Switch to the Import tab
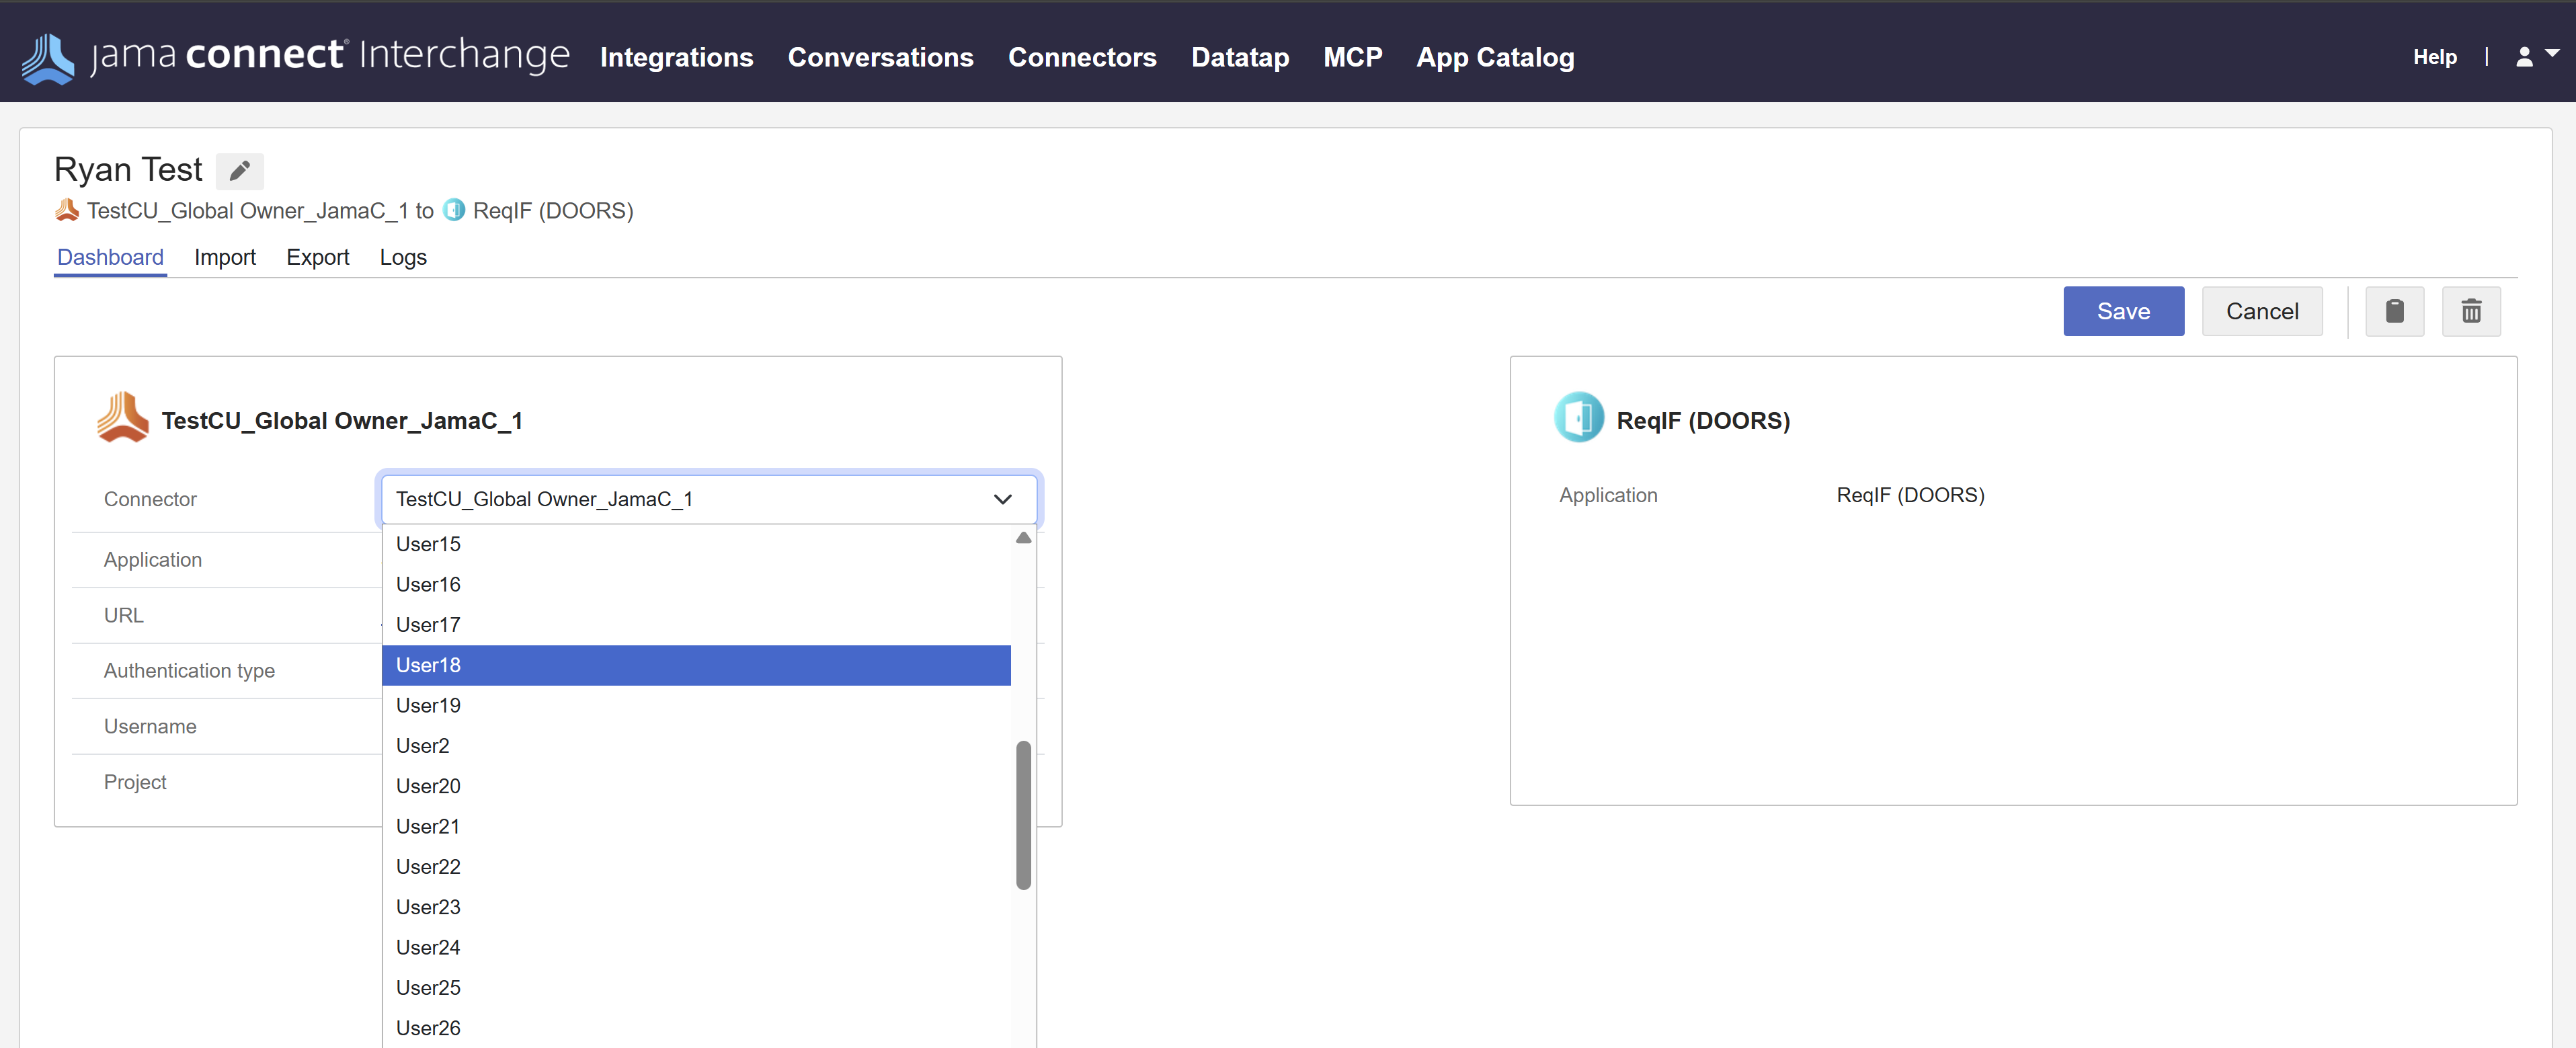This screenshot has width=2576, height=1048. click(225, 257)
